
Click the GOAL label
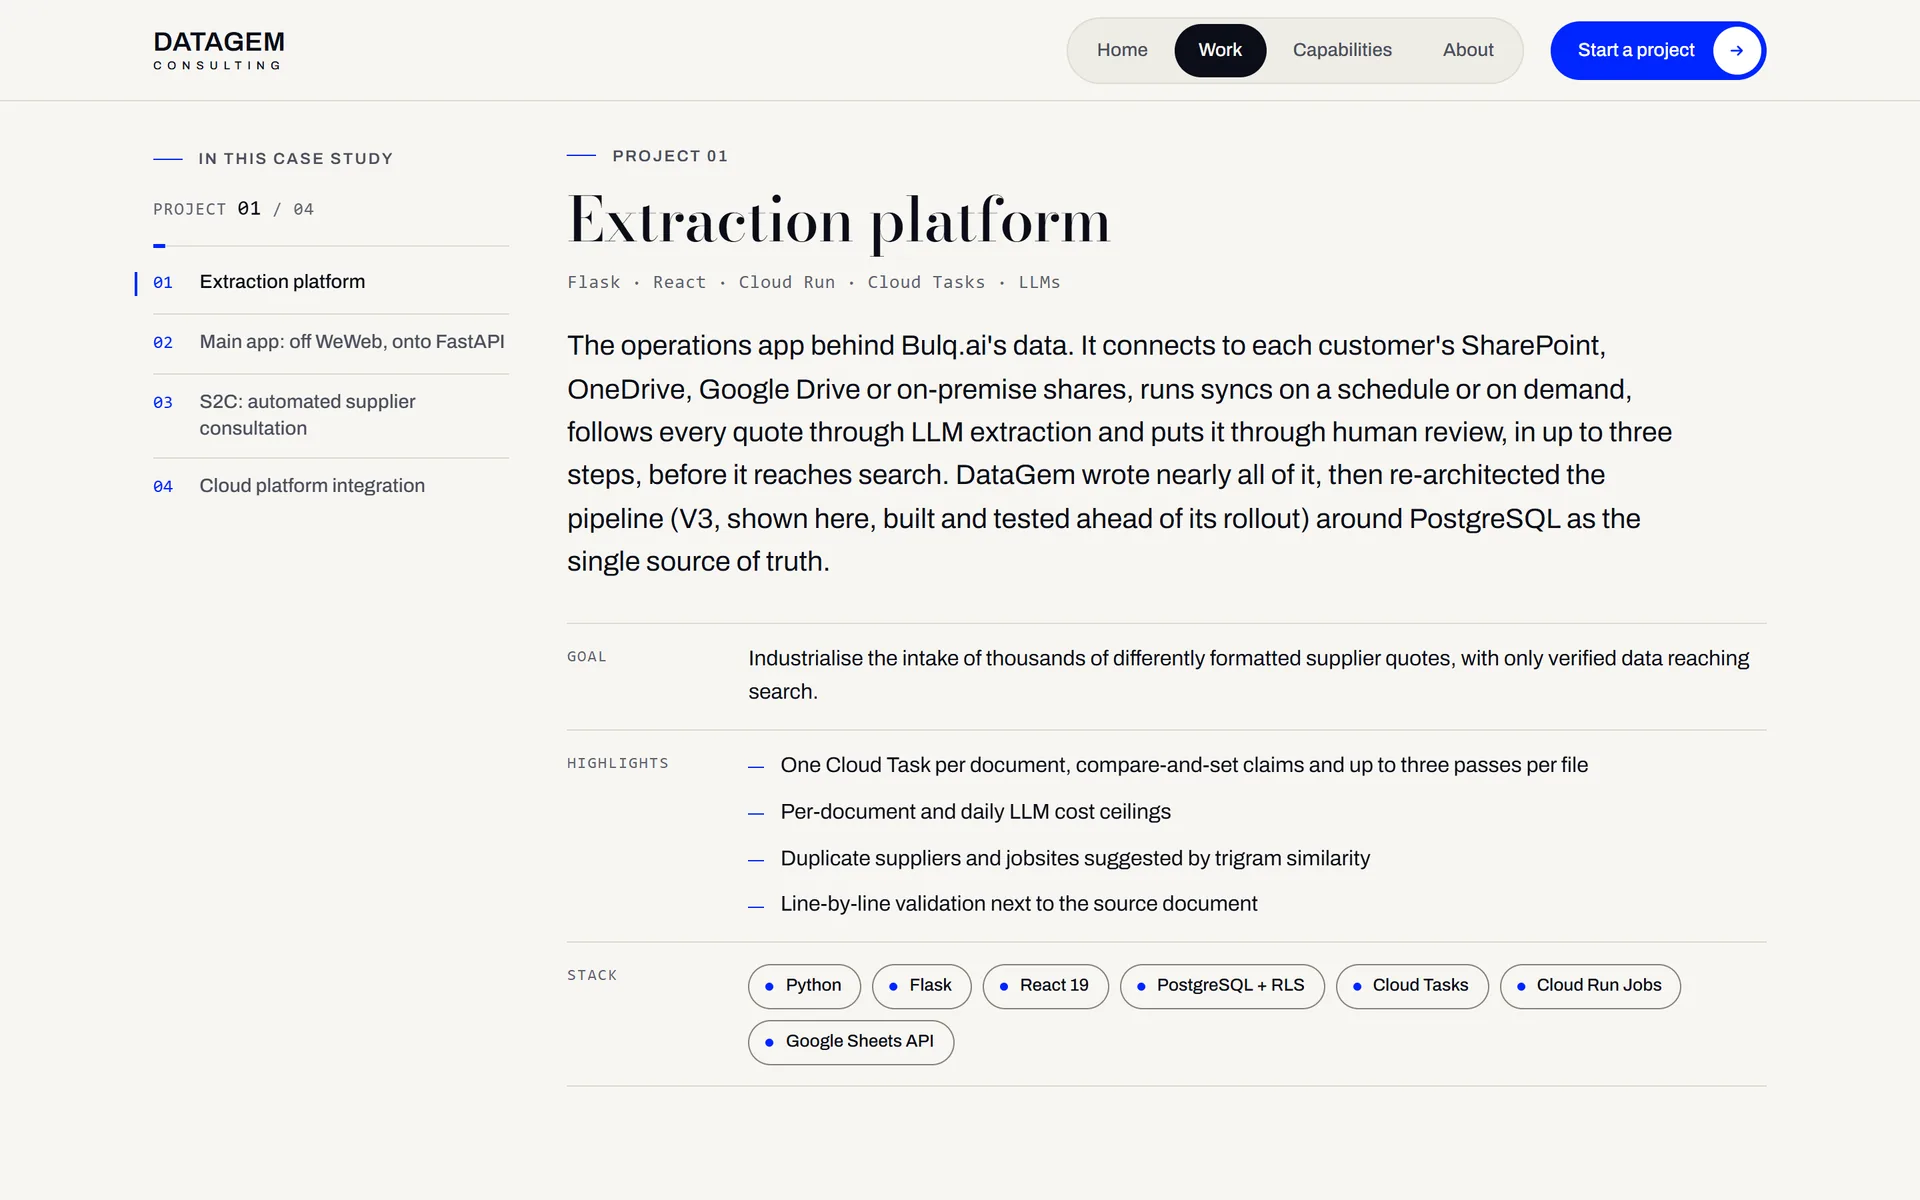[587, 657]
